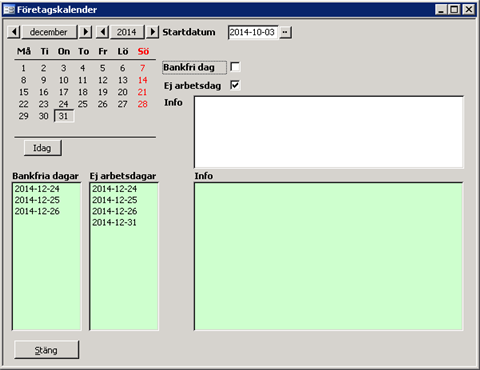Select 2014-12-31 in Ej arbetsdagar list
The height and width of the screenshot is (370, 480).
(114, 223)
